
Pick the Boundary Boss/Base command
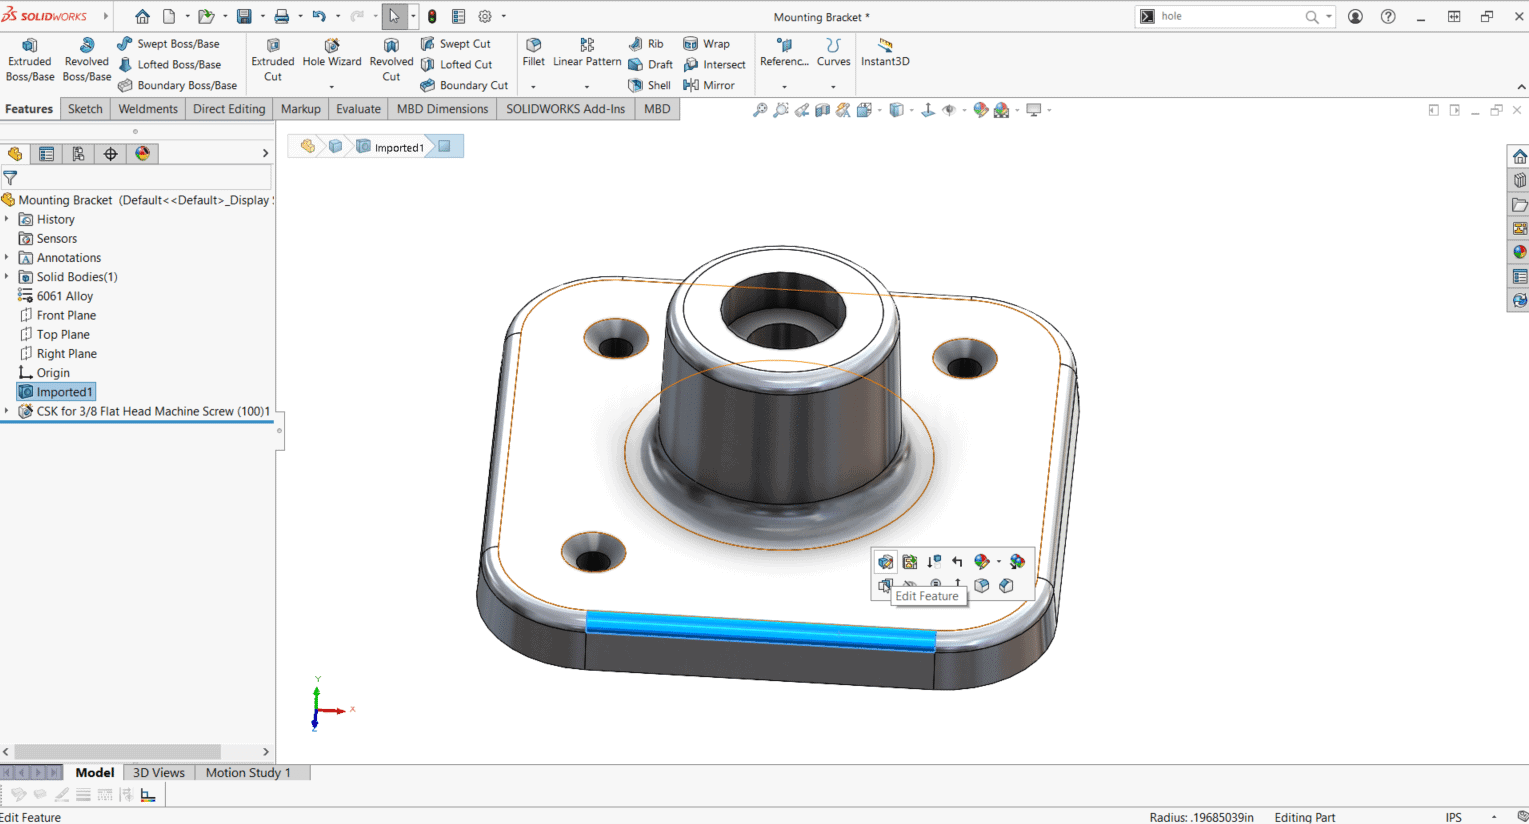(x=177, y=86)
